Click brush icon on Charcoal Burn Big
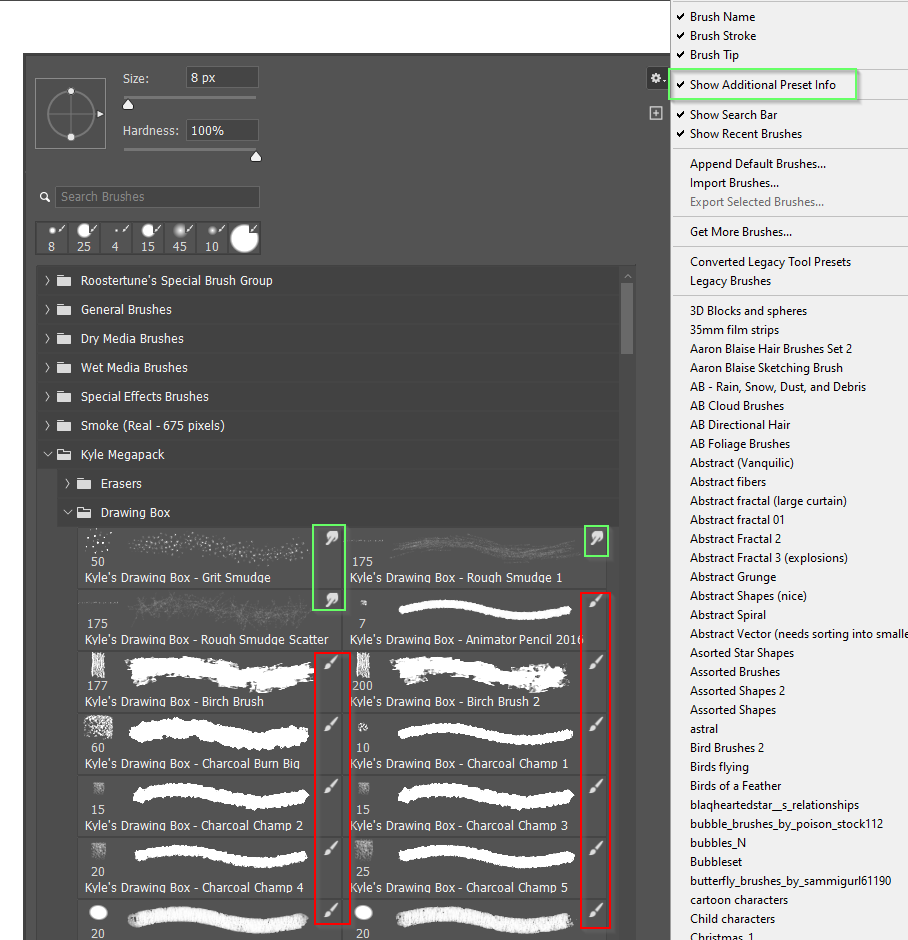908x940 pixels. [x=331, y=725]
